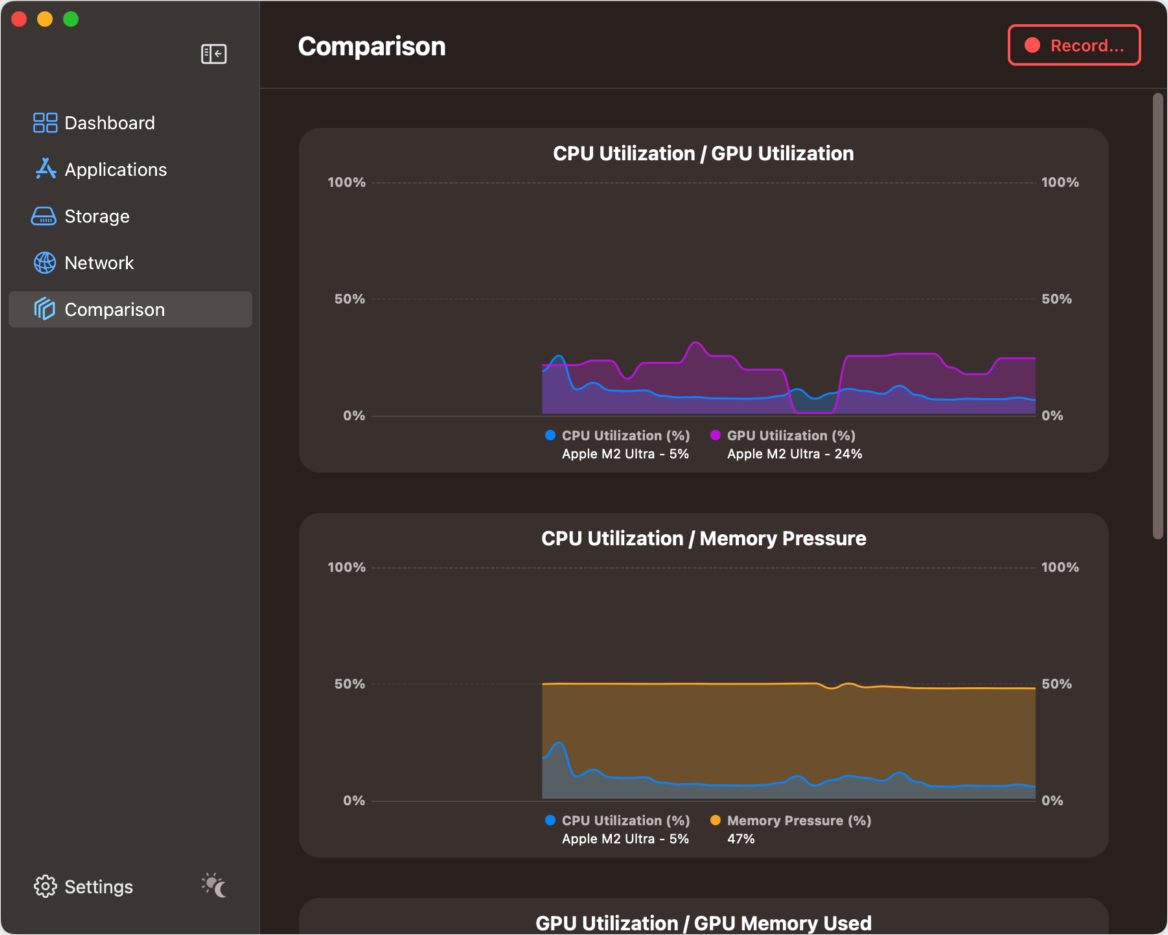Click "Memory Pressure (%)" legend label
1168x935 pixels.
(799, 820)
